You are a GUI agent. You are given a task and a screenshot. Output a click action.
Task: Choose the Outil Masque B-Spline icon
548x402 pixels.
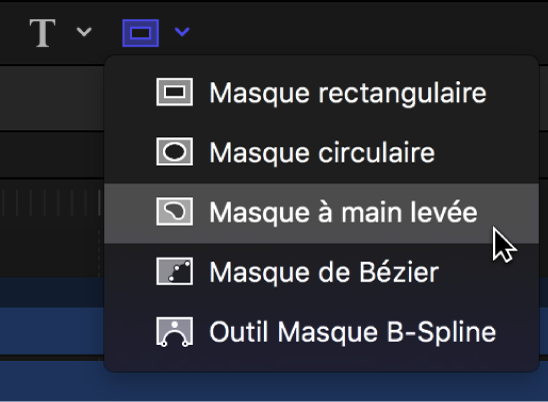174,332
